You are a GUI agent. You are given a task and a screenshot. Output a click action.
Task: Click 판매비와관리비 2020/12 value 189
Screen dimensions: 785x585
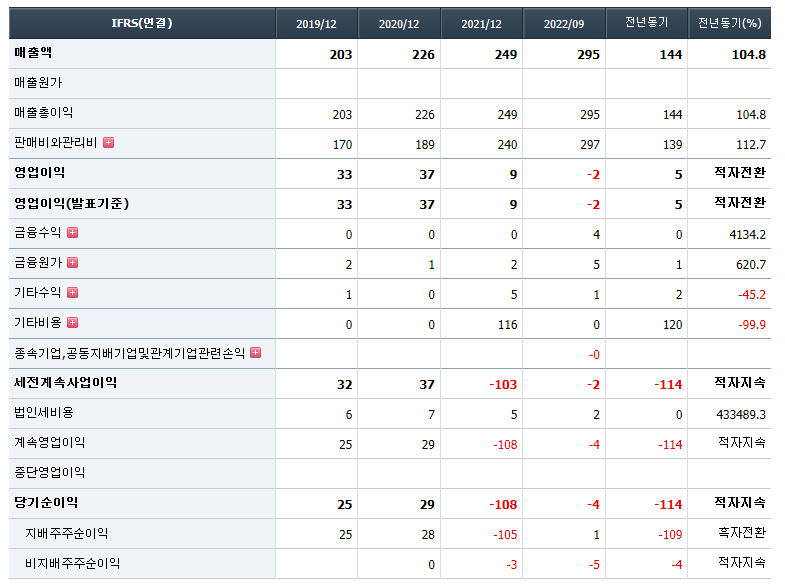click(x=425, y=145)
